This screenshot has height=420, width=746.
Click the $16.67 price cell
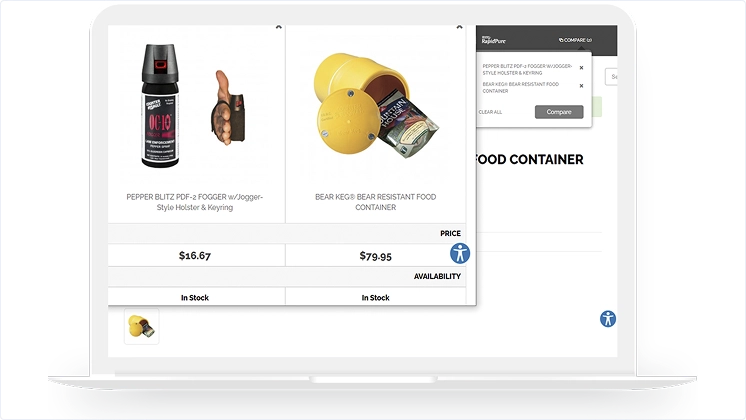coord(195,255)
